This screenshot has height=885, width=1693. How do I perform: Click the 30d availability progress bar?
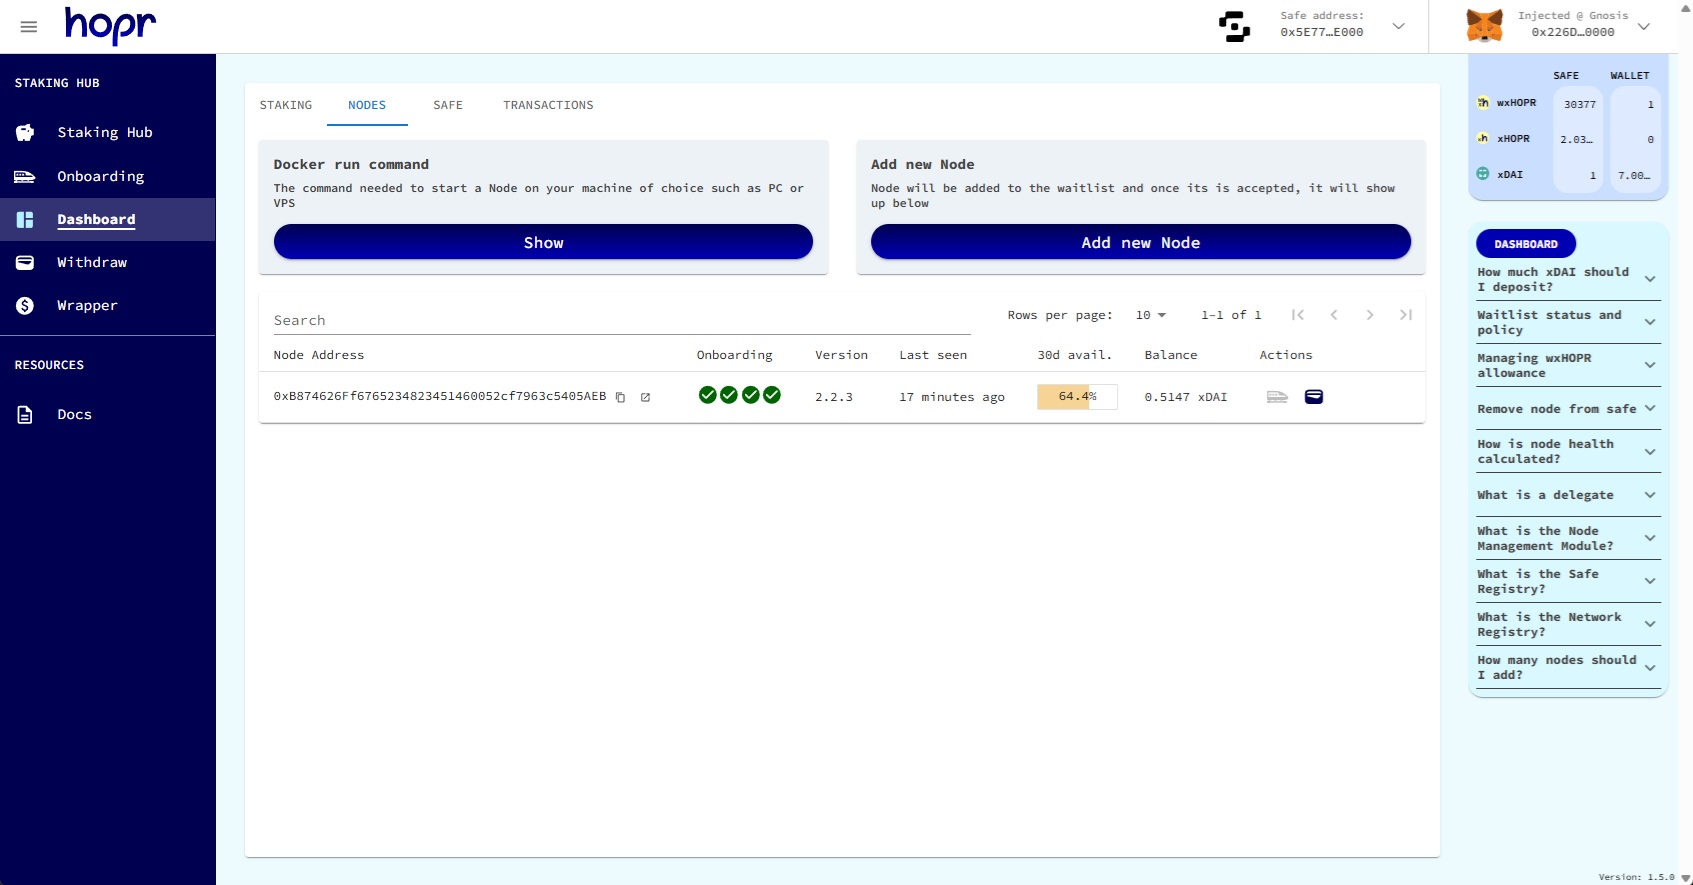pos(1077,397)
